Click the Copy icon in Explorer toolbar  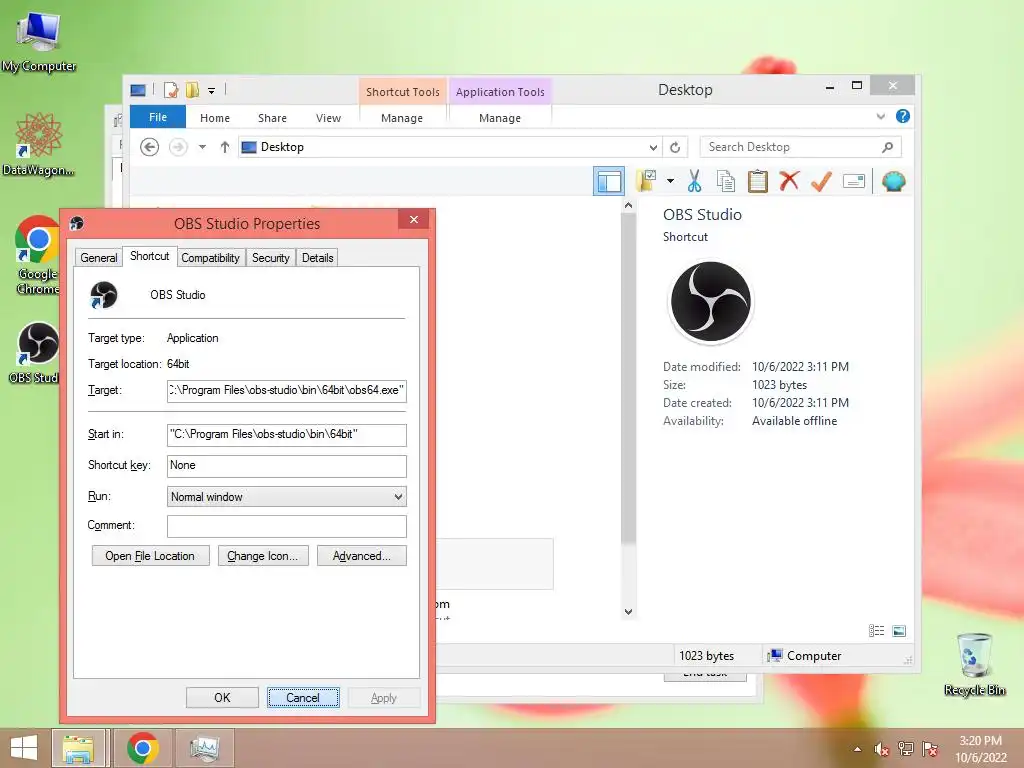click(726, 181)
